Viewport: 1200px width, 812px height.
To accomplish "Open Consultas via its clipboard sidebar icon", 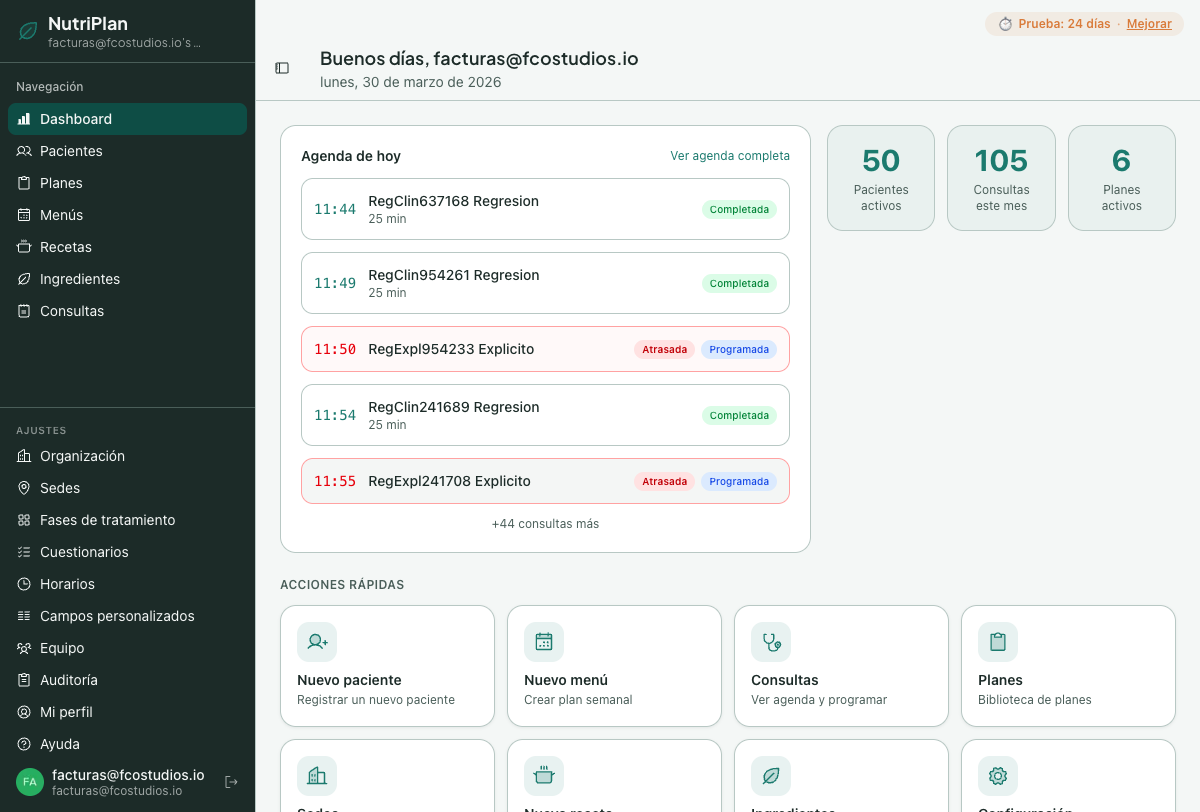I will tap(22, 311).
